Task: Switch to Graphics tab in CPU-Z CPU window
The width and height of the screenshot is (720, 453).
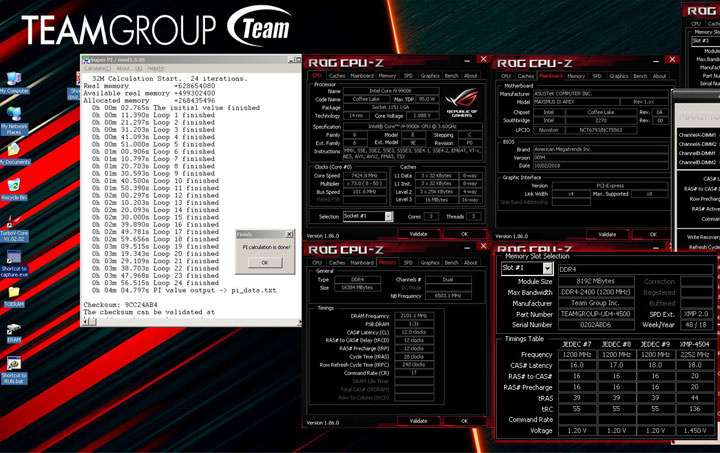Action: pos(430,76)
